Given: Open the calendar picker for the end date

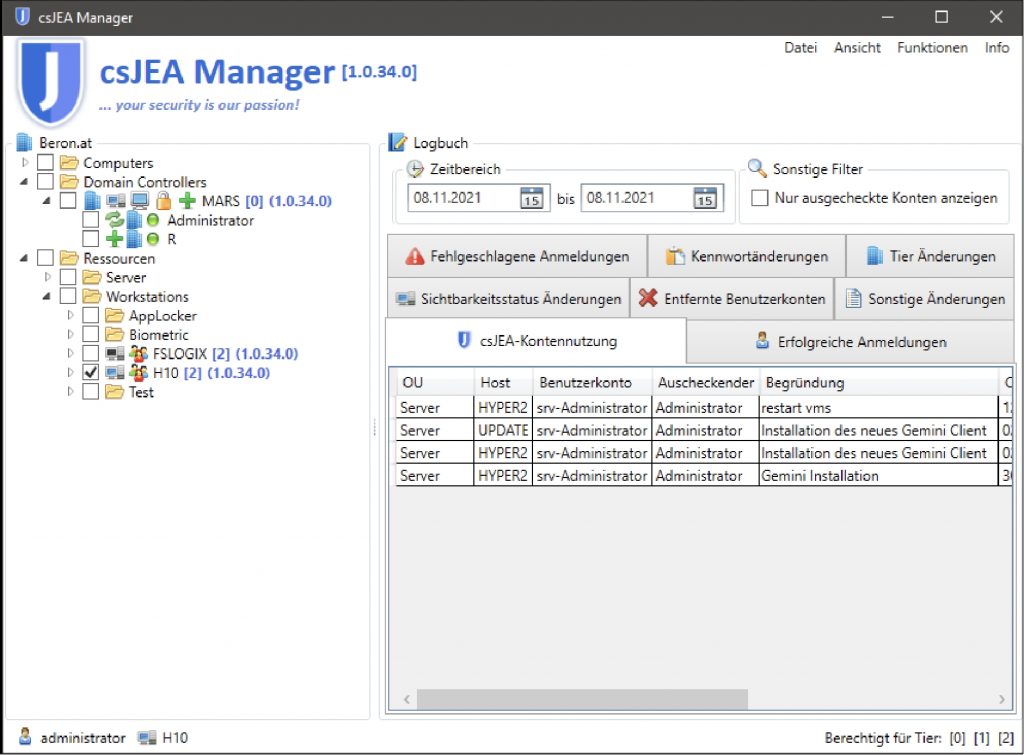Looking at the screenshot, I should coord(705,198).
